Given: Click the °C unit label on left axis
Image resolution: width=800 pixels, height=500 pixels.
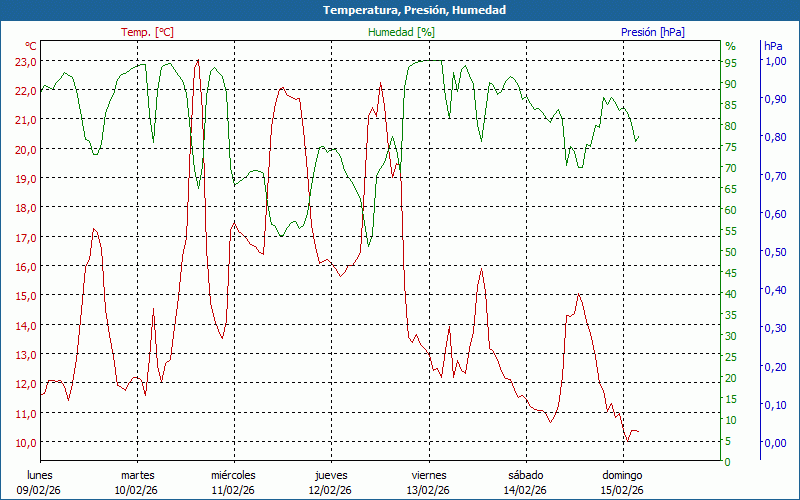Looking at the screenshot, I should point(30,46).
